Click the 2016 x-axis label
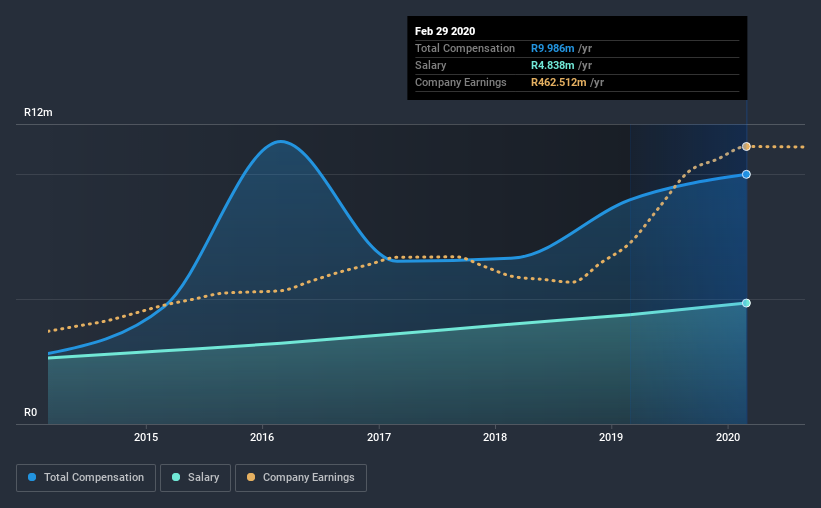The width and height of the screenshot is (821, 508). coord(262,437)
